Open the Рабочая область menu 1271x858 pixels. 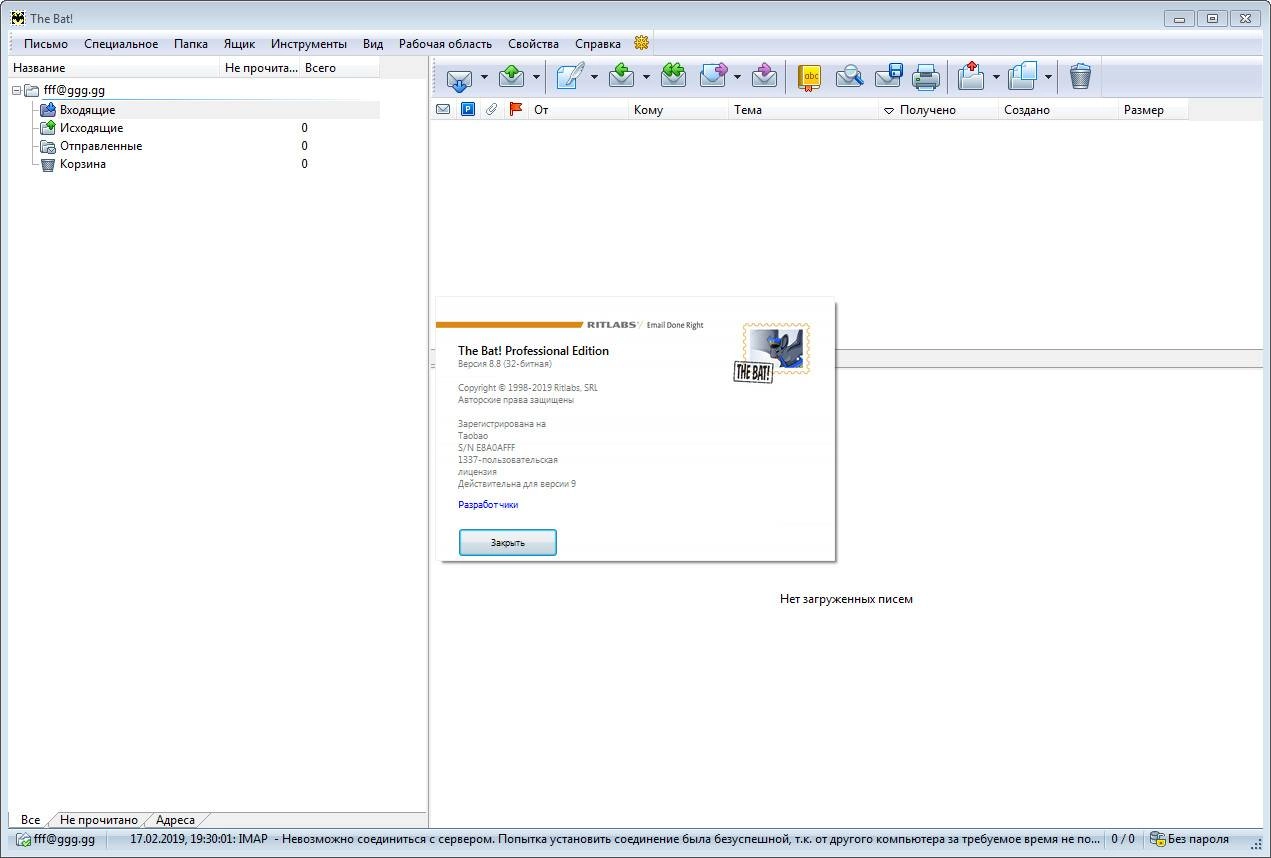445,43
